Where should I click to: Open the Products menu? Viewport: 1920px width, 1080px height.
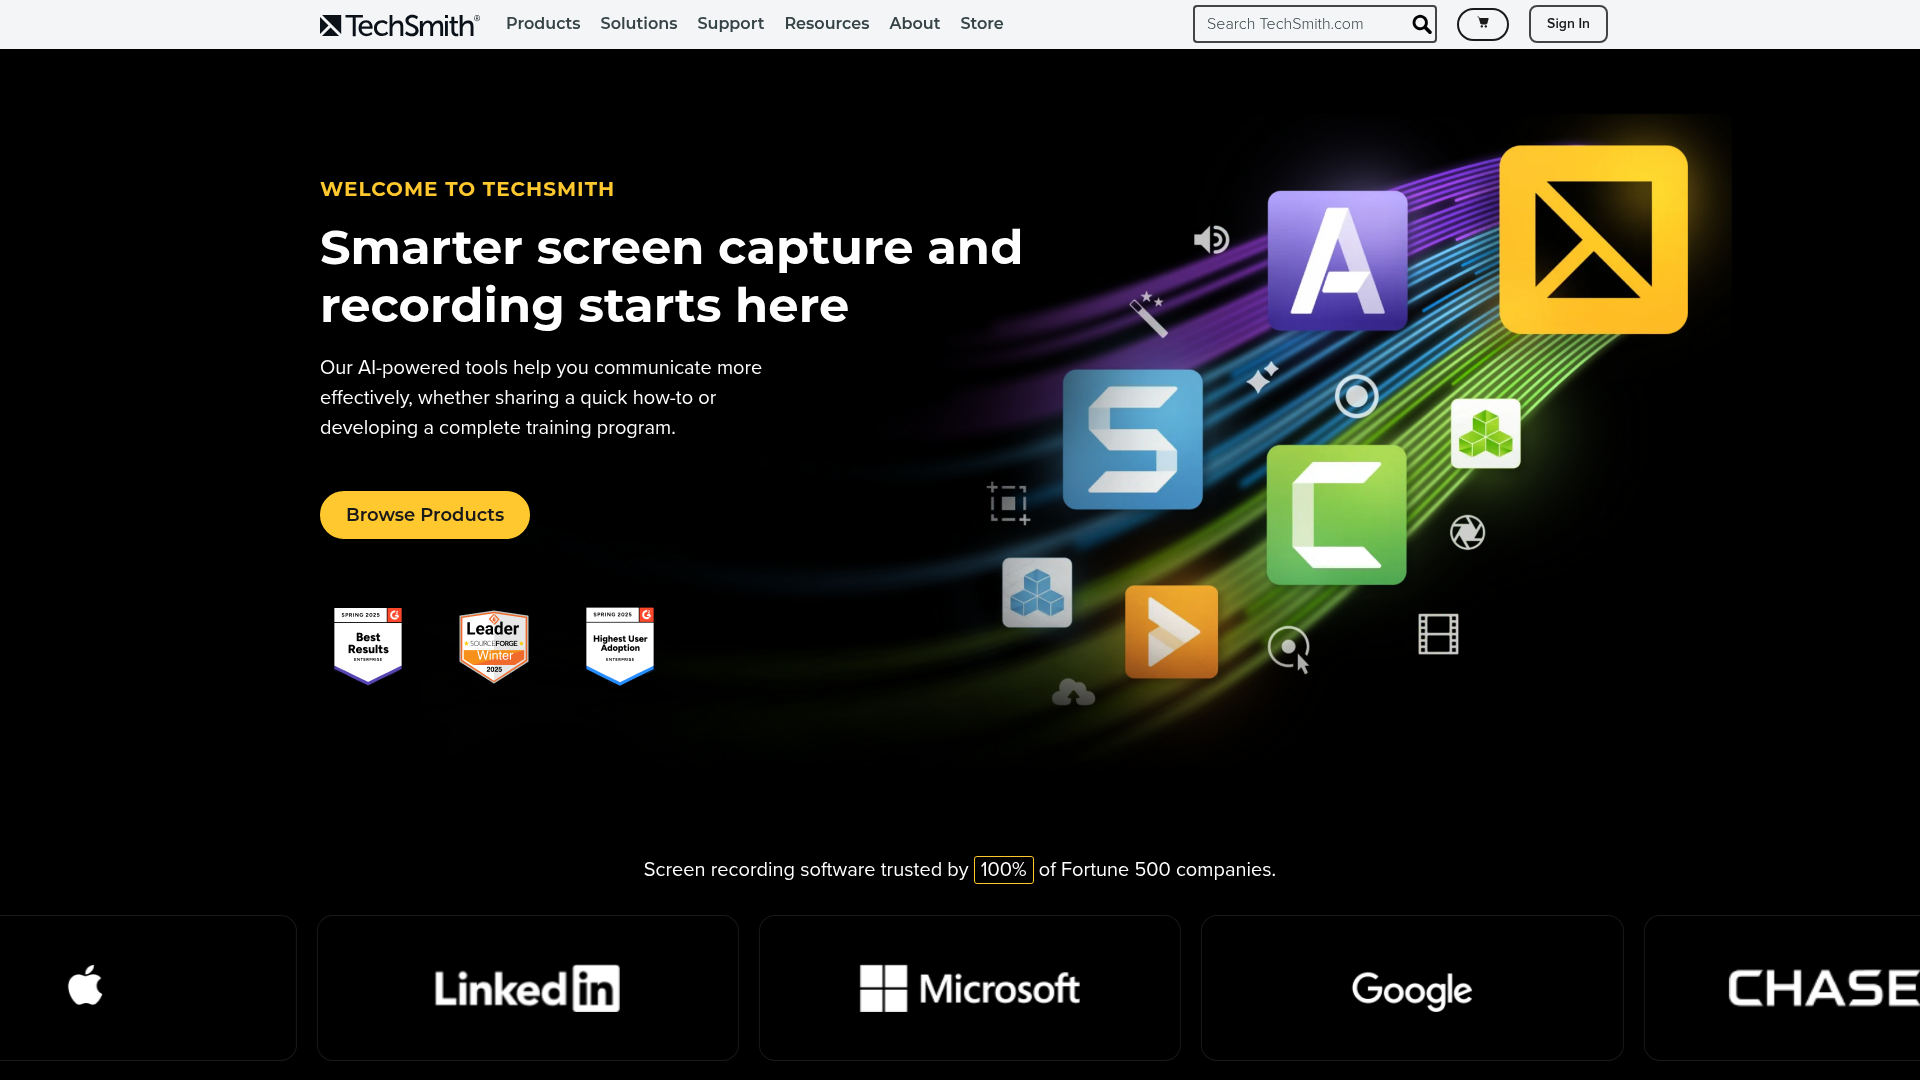543,23
